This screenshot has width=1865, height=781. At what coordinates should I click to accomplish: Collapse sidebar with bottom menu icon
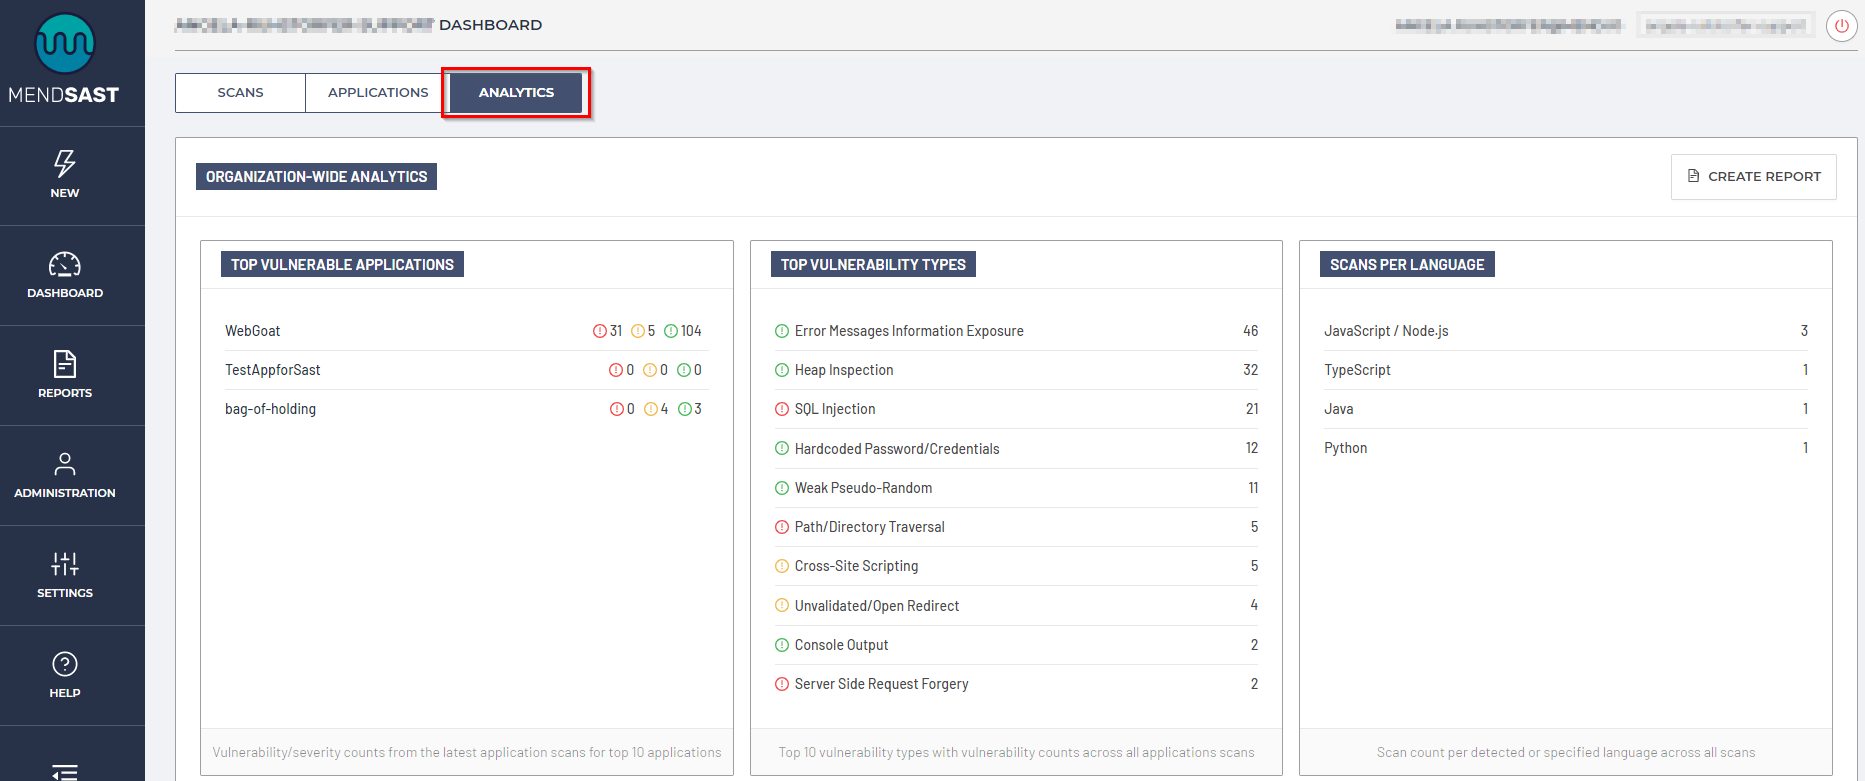coord(65,771)
